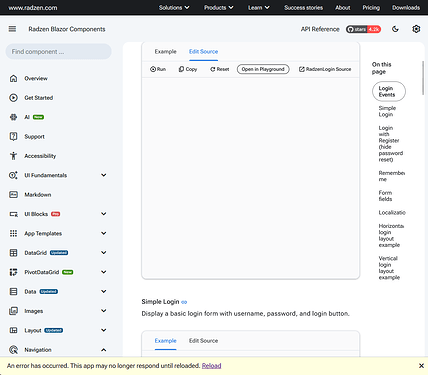Click the PivotDataGrid icon
The height and width of the screenshot is (375, 428).
[13, 272]
